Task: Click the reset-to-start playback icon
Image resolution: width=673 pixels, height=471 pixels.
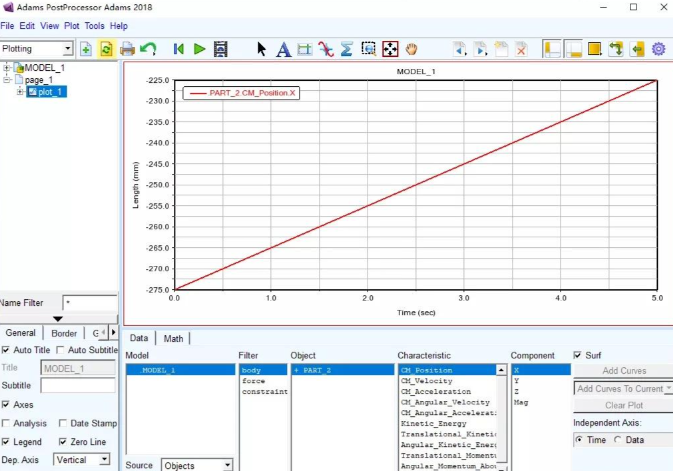Action: pyautogui.click(x=179, y=48)
